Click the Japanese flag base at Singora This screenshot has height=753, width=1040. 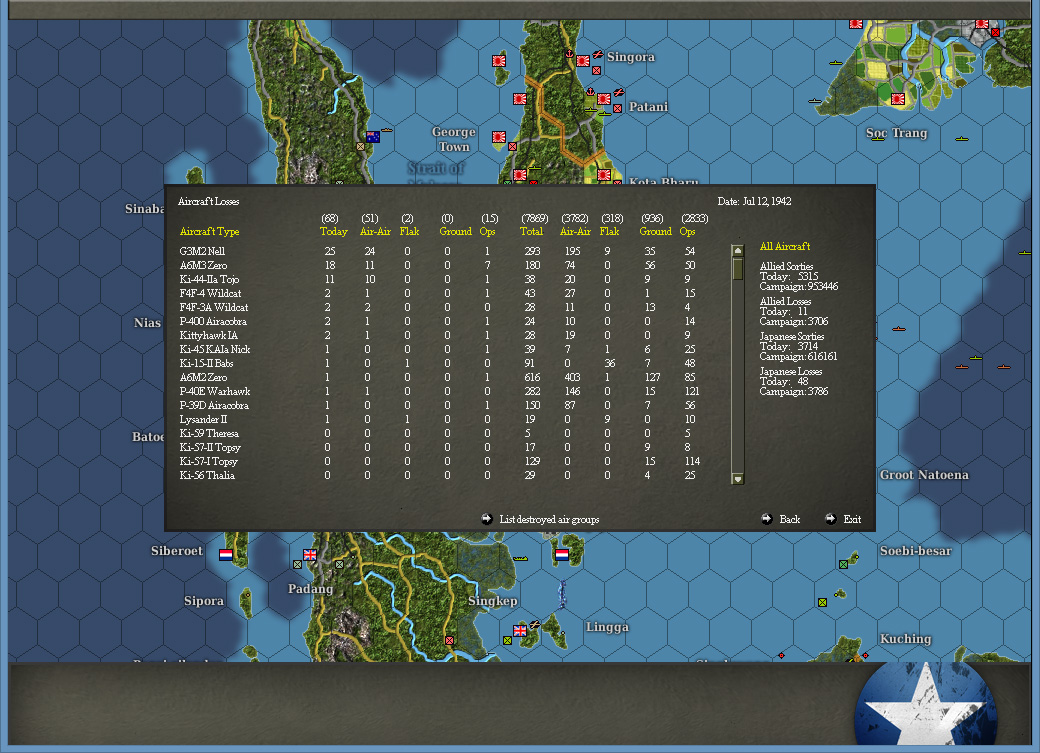583,61
